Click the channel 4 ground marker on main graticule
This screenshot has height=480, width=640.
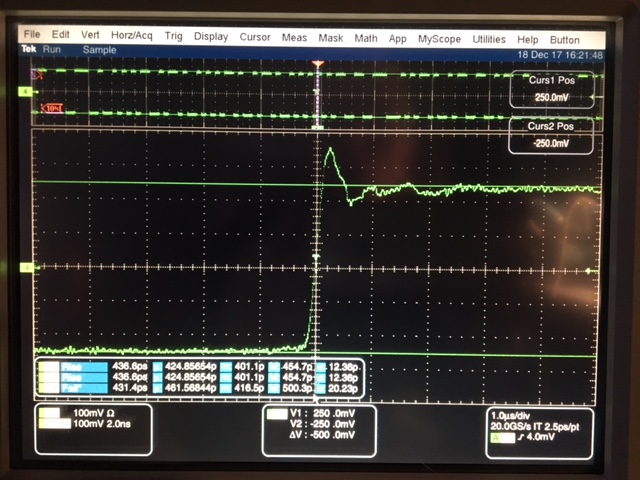(x=27, y=268)
